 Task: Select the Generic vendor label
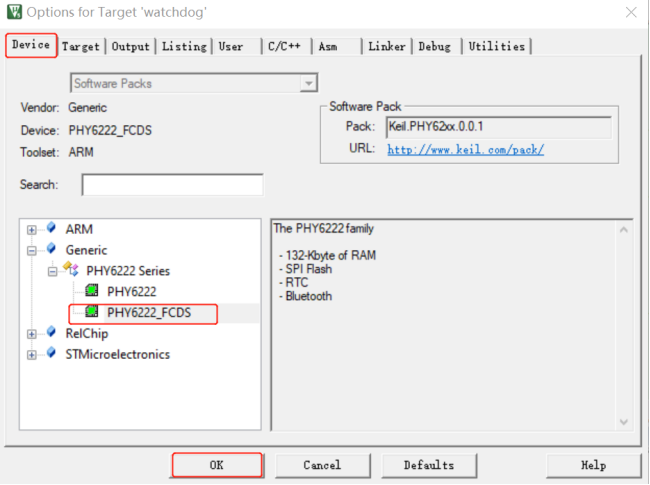(x=86, y=250)
